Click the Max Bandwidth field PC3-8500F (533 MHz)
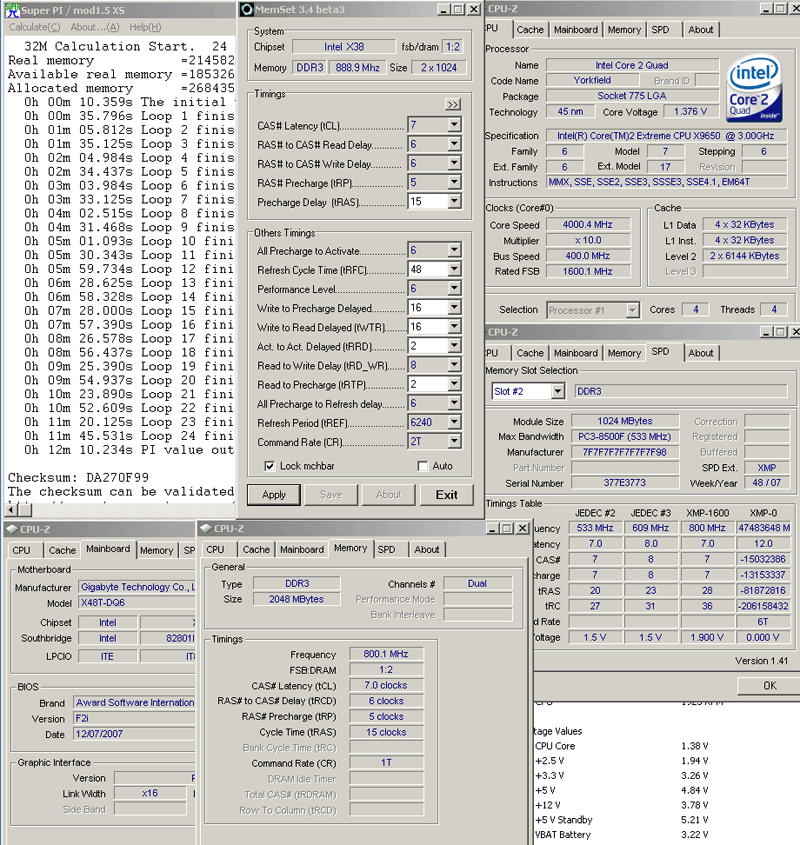Screen dimensions: 800x845 pyautogui.click(x=624, y=437)
